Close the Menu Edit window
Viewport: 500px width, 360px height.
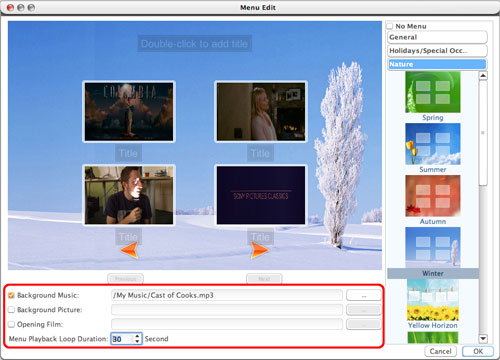click(11, 7)
